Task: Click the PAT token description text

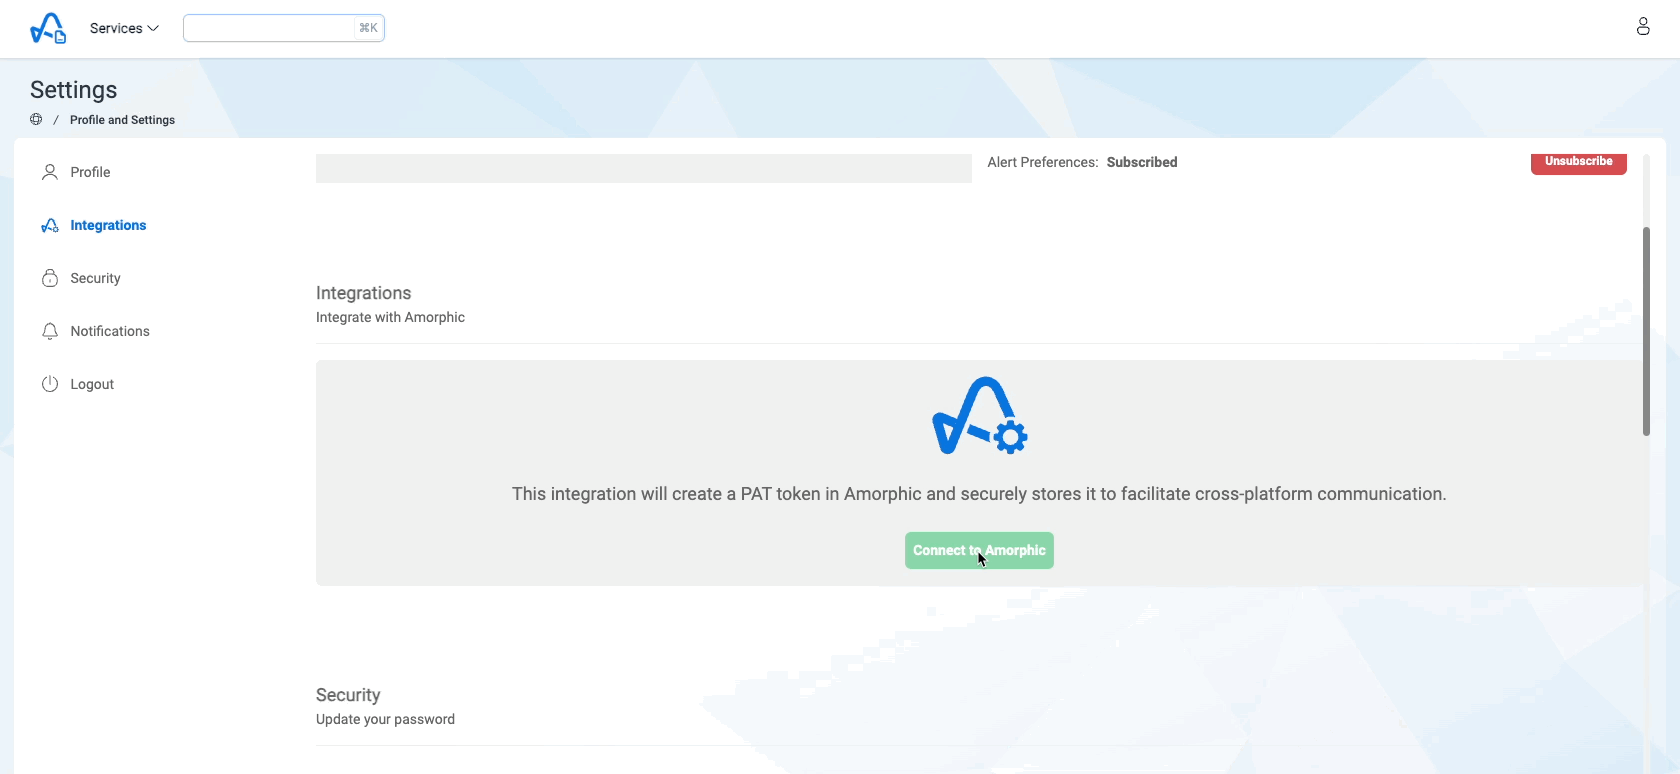Action: (979, 494)
